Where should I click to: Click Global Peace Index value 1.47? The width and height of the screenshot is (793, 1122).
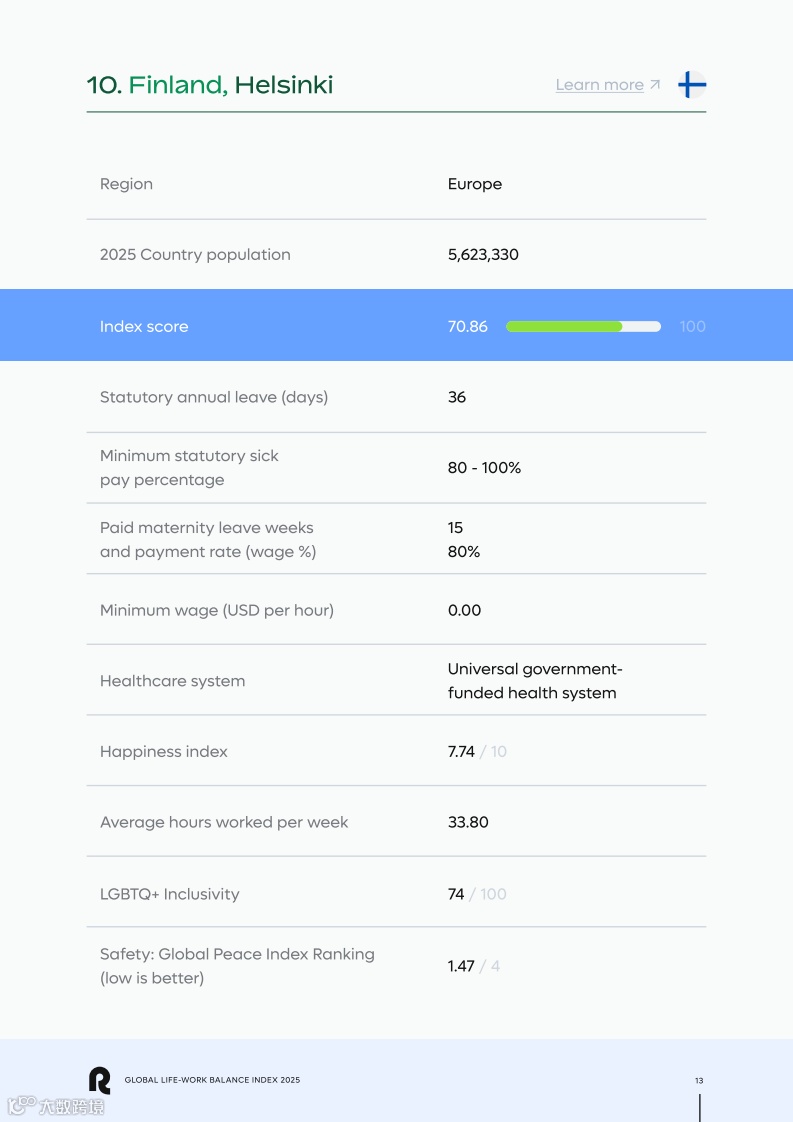click(x=461, y=966)
